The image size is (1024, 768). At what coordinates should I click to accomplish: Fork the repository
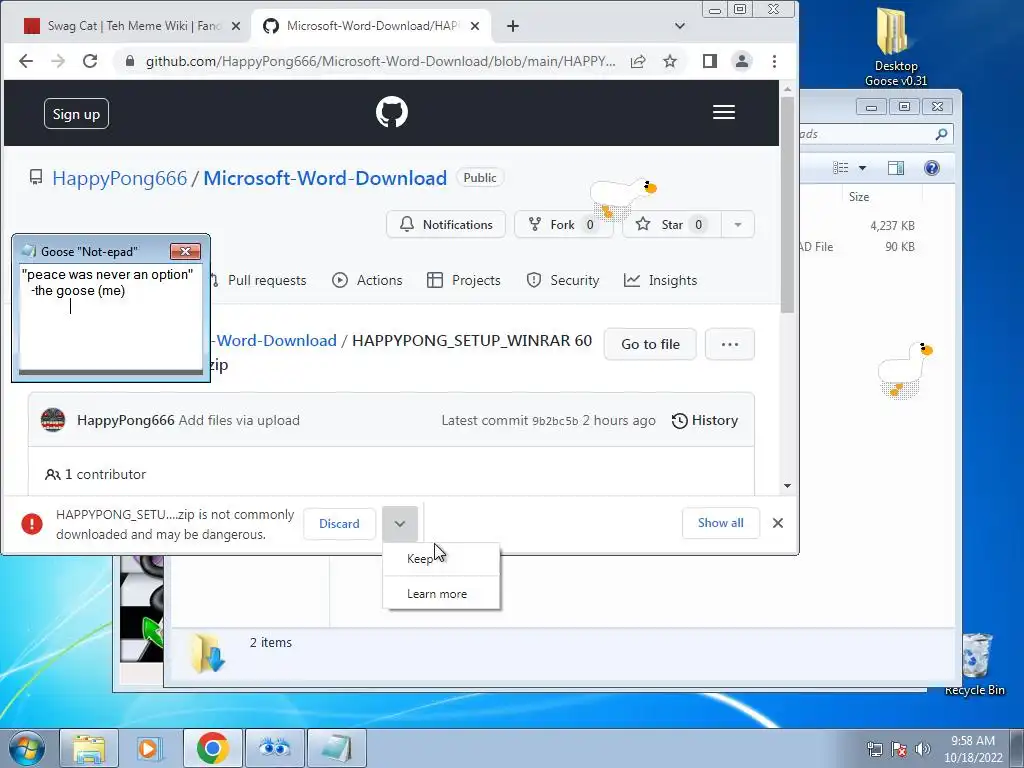563,225
